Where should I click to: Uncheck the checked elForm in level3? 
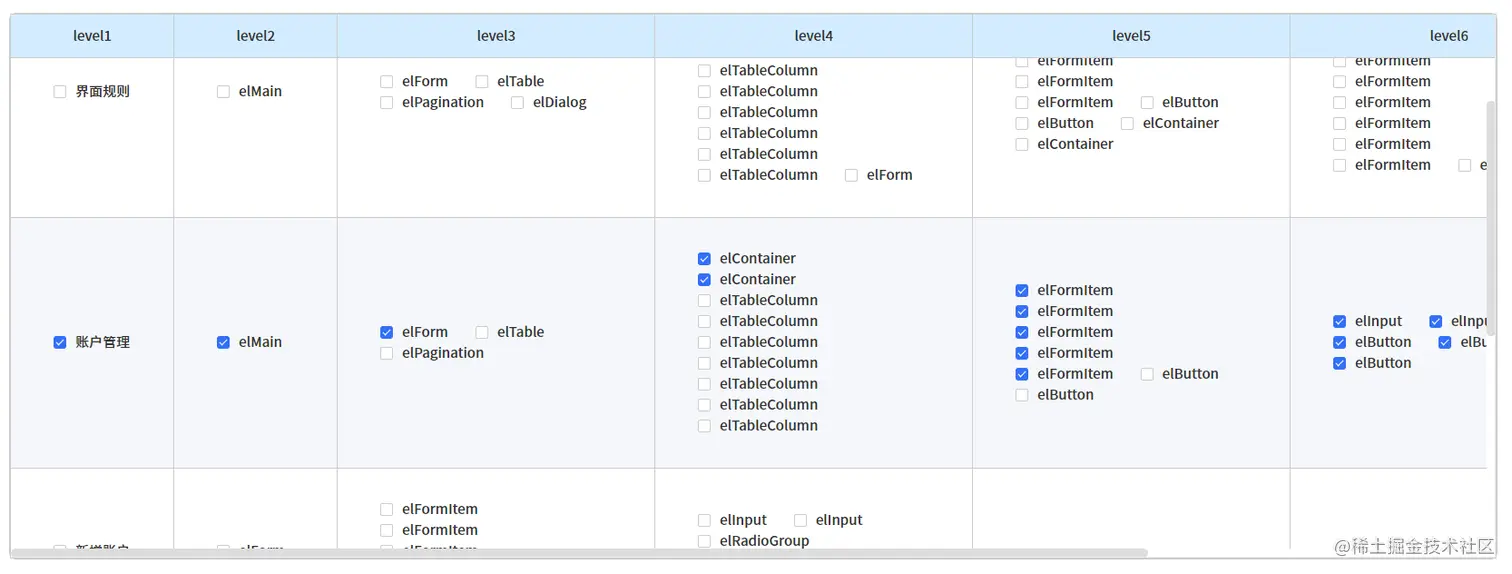[387, 333]
